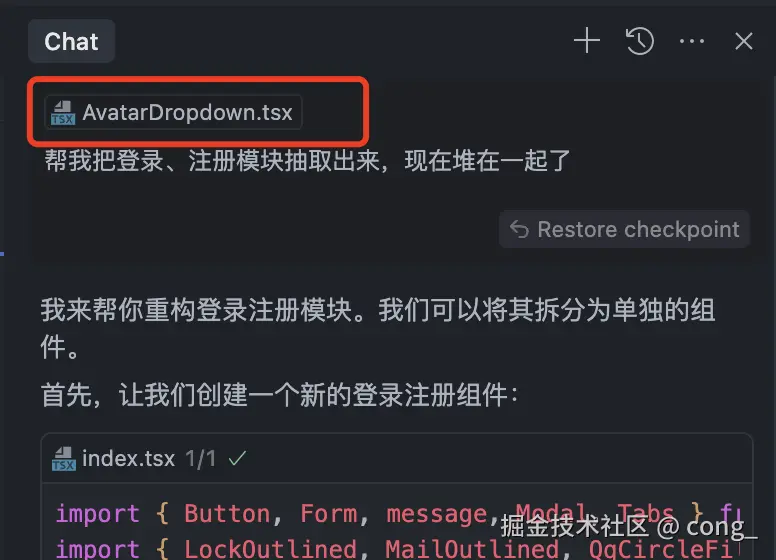Screen dimensions: 776x560
Task: Click the undo arrow icon in Restore checkpoint
Action: click(520, 230)
